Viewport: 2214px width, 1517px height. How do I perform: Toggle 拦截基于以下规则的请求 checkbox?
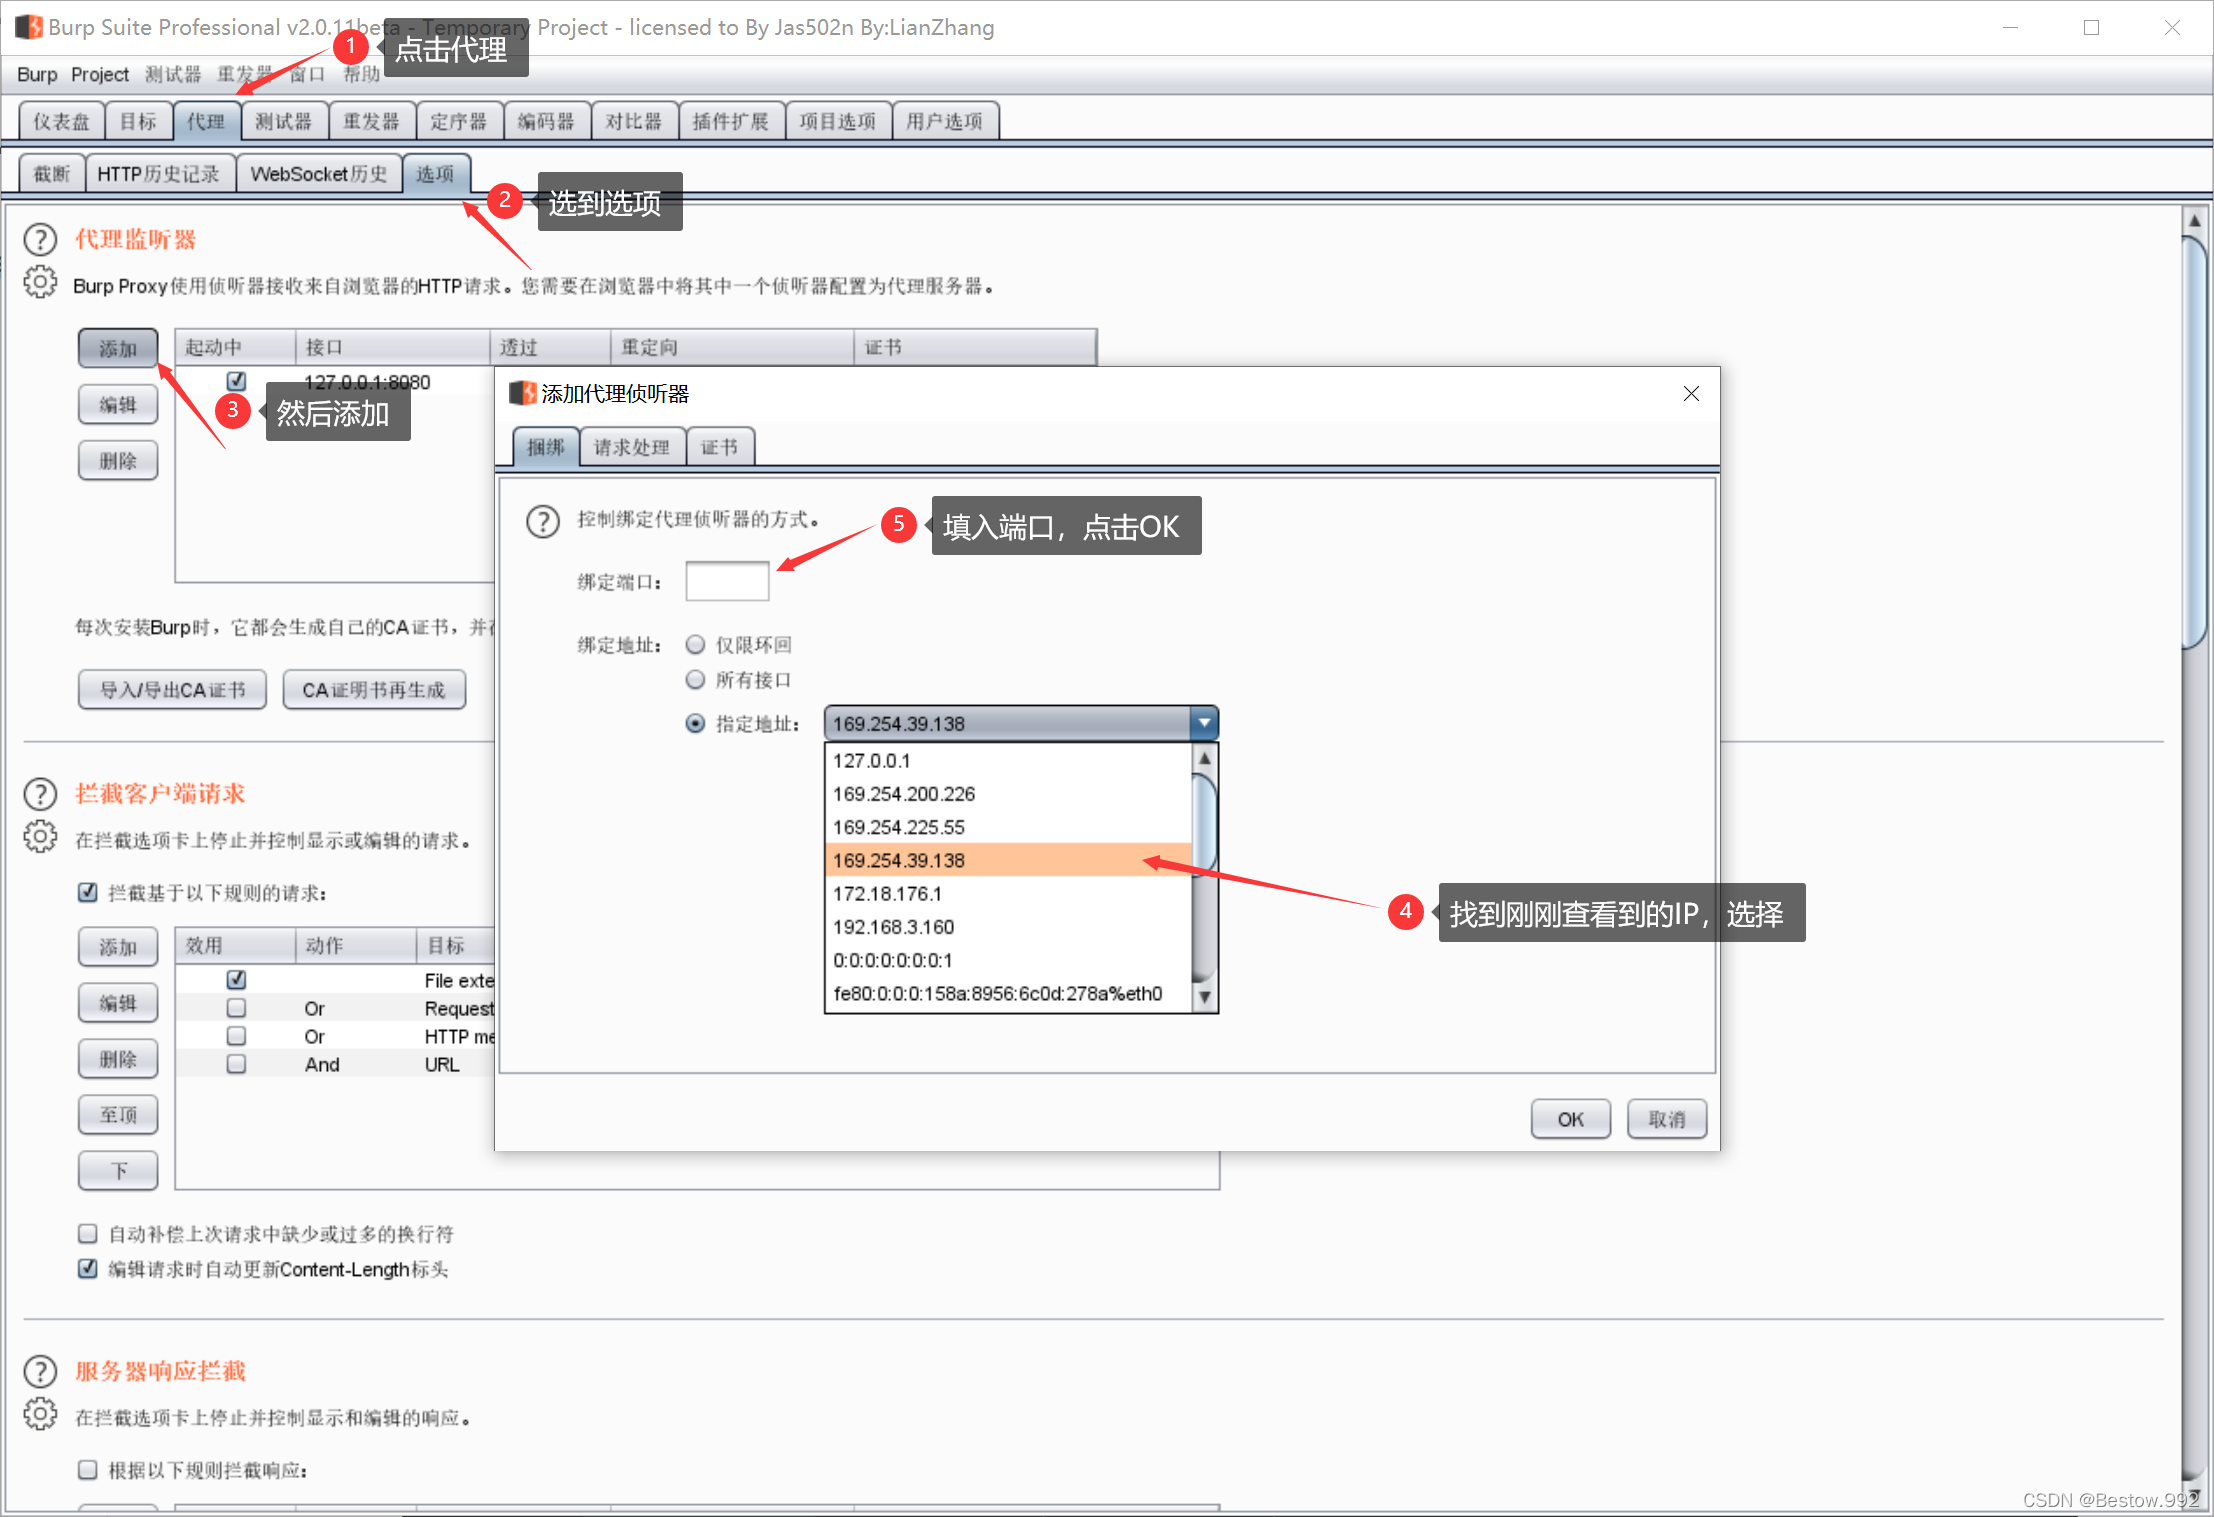[x=88, y=892]
